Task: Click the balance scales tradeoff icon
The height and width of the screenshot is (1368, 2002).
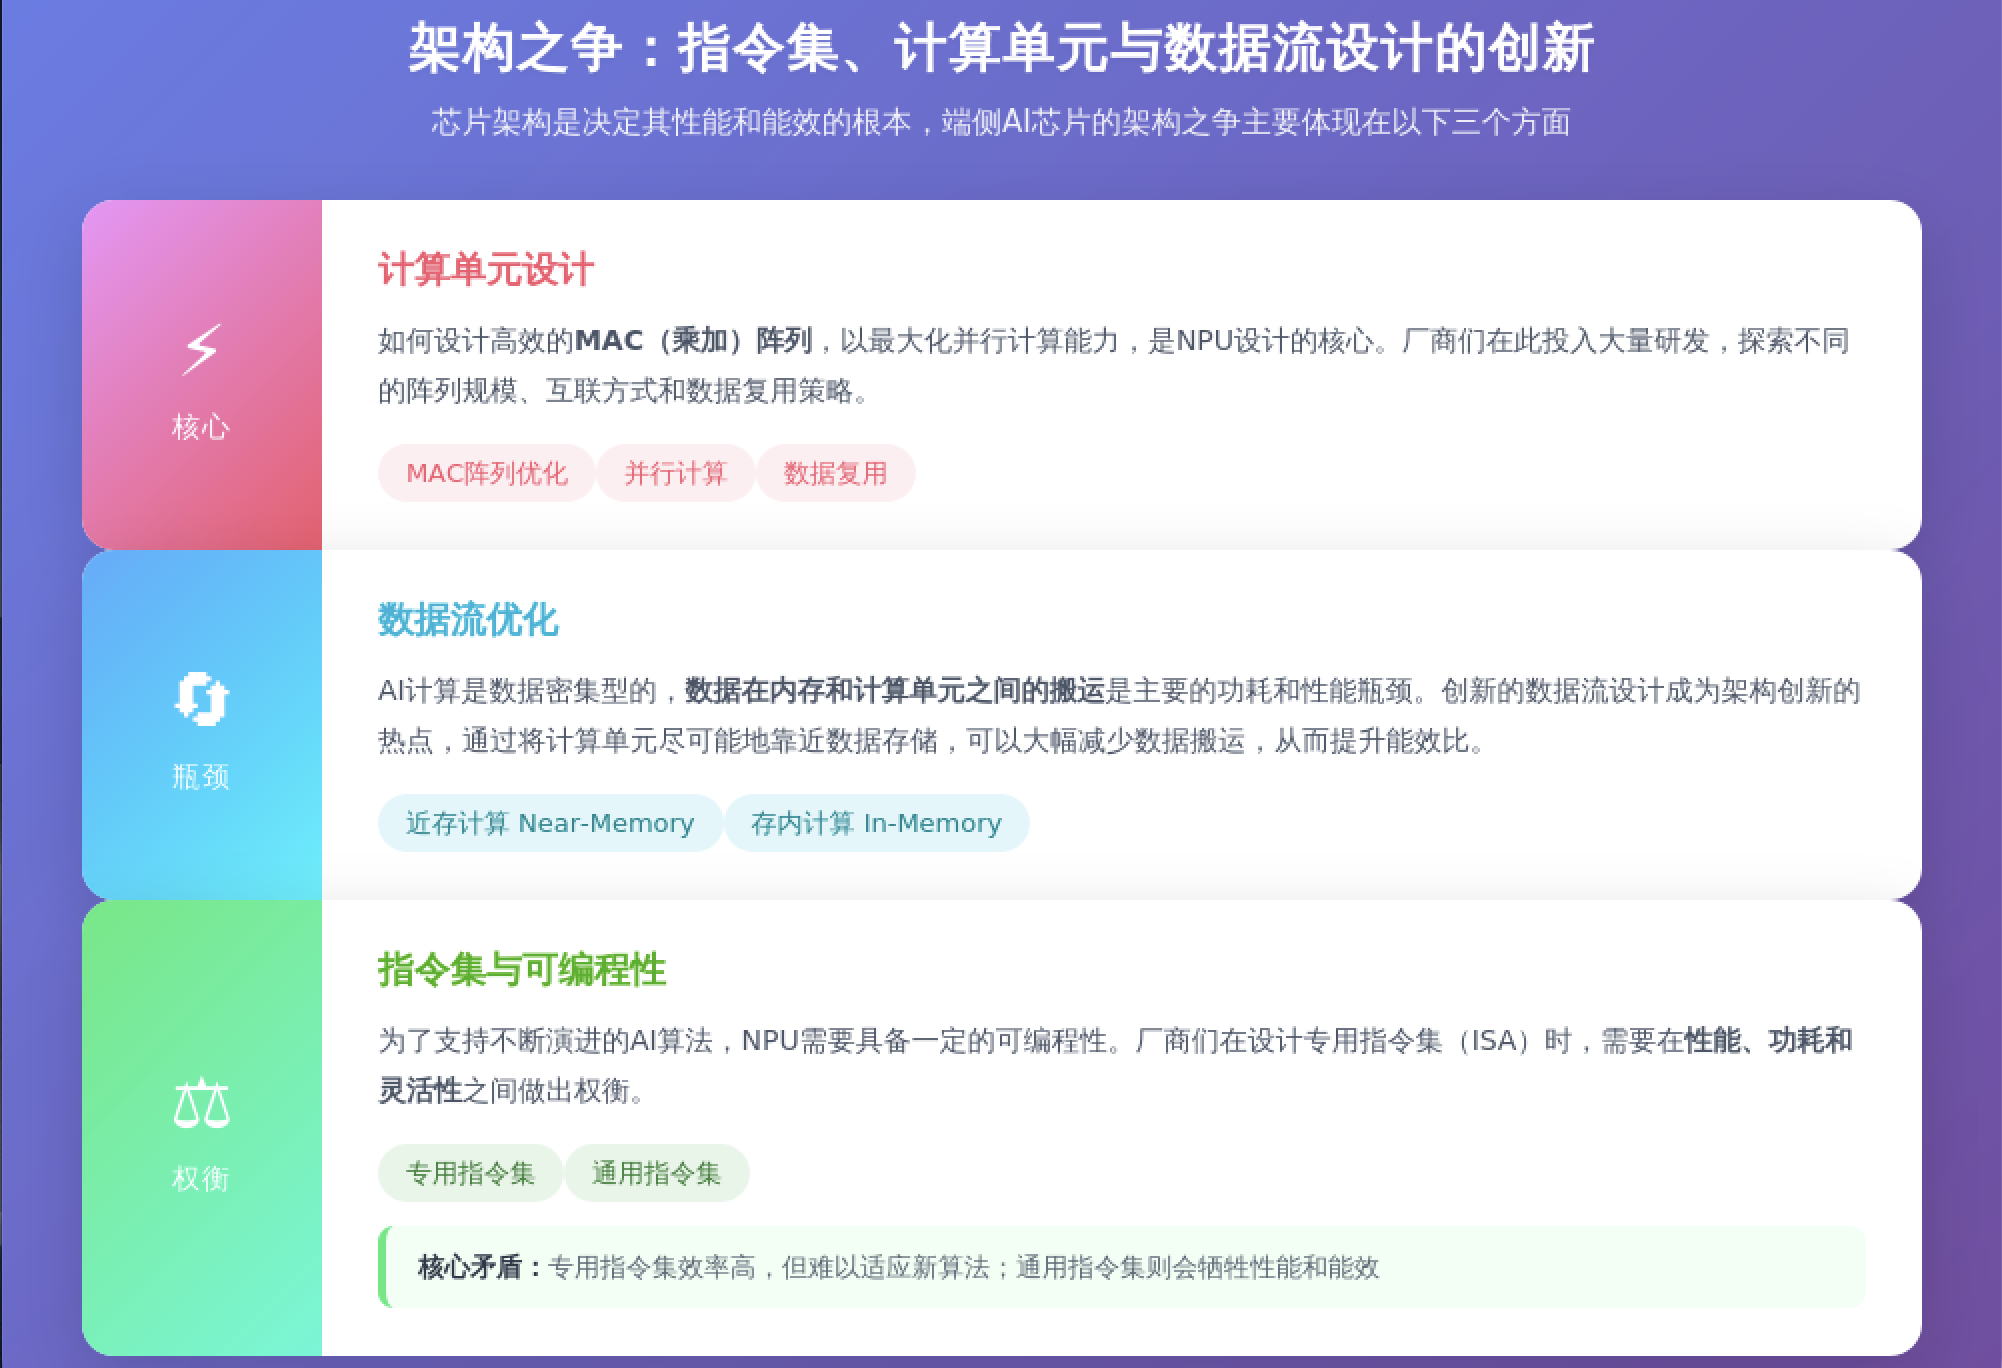Action: [x=201, y=1103]
